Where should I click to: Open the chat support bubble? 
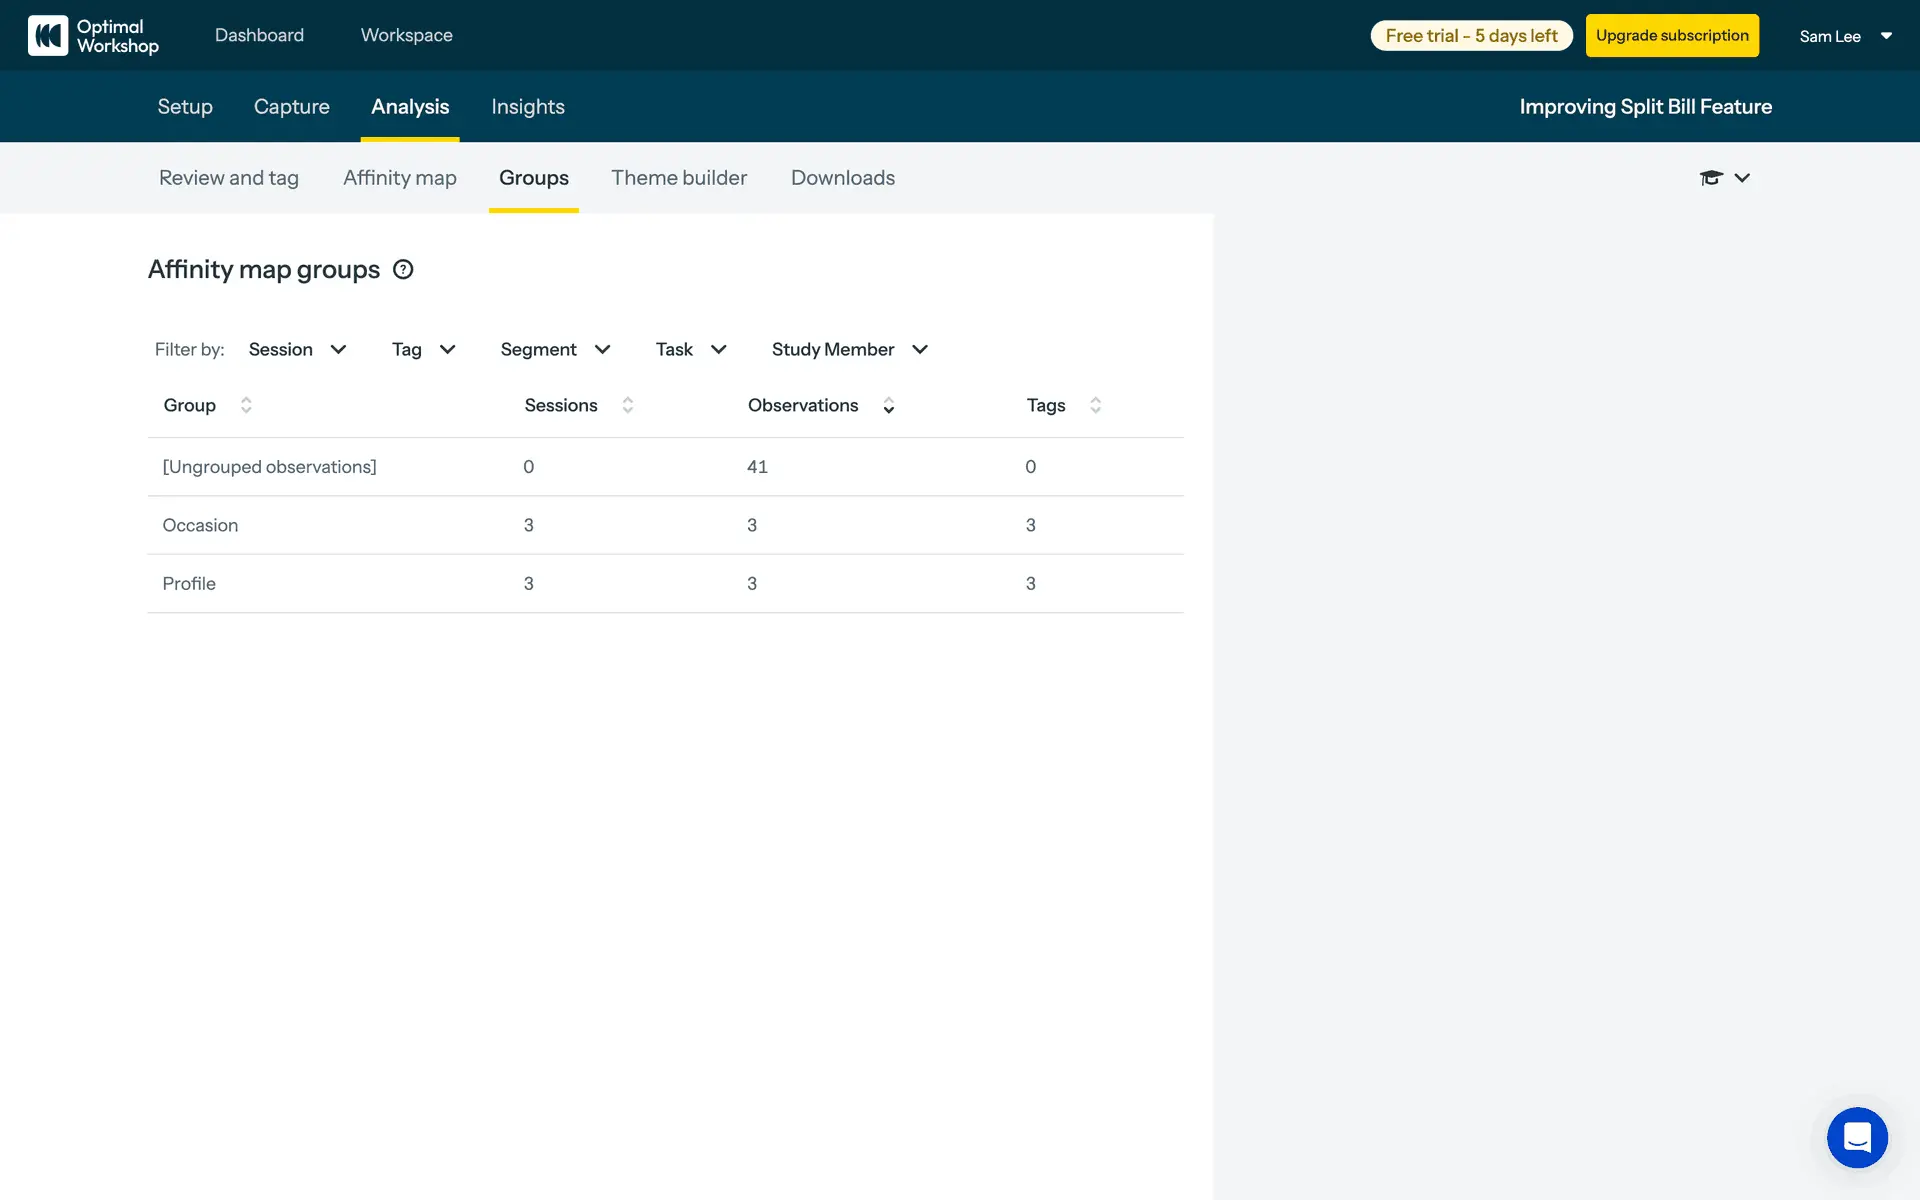1856,1137
